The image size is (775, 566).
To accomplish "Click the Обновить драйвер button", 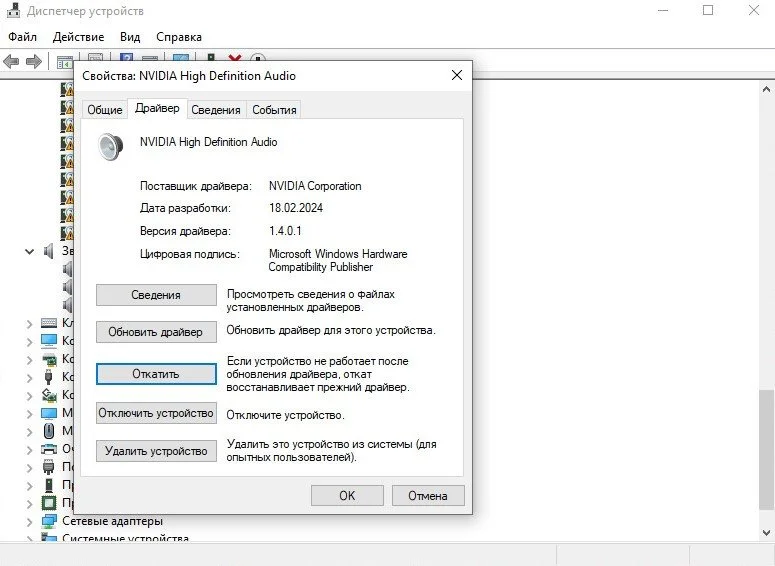I will [x=156, y=332].
